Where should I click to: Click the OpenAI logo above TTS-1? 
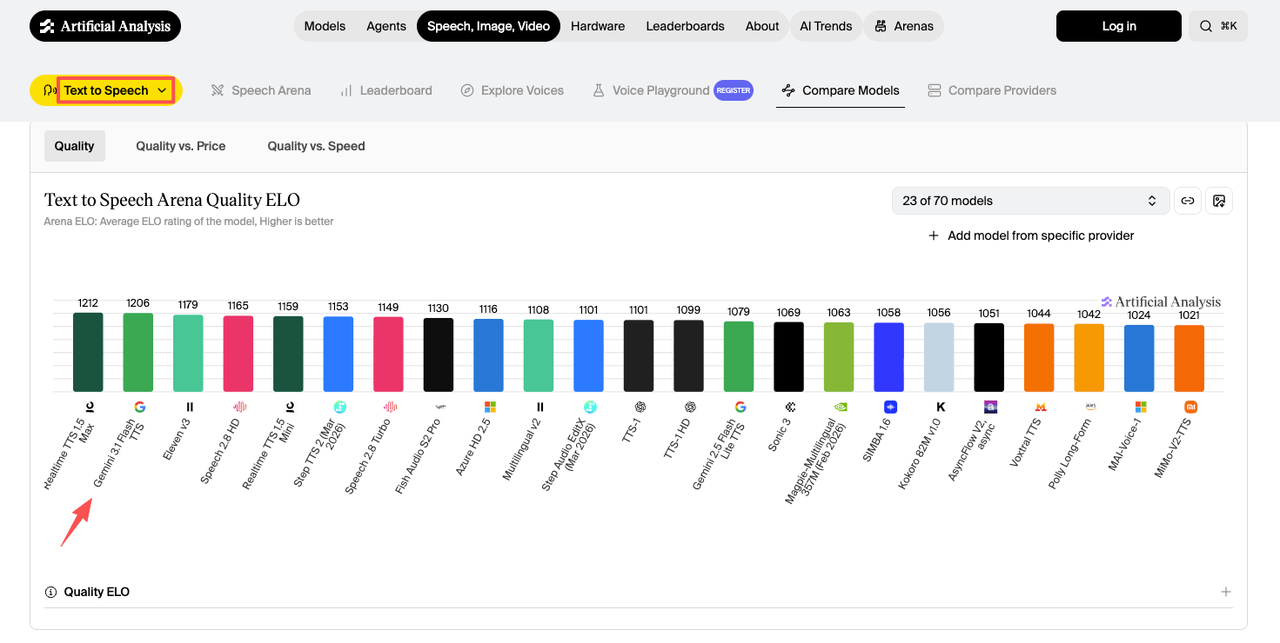click(x=640, y=407)
